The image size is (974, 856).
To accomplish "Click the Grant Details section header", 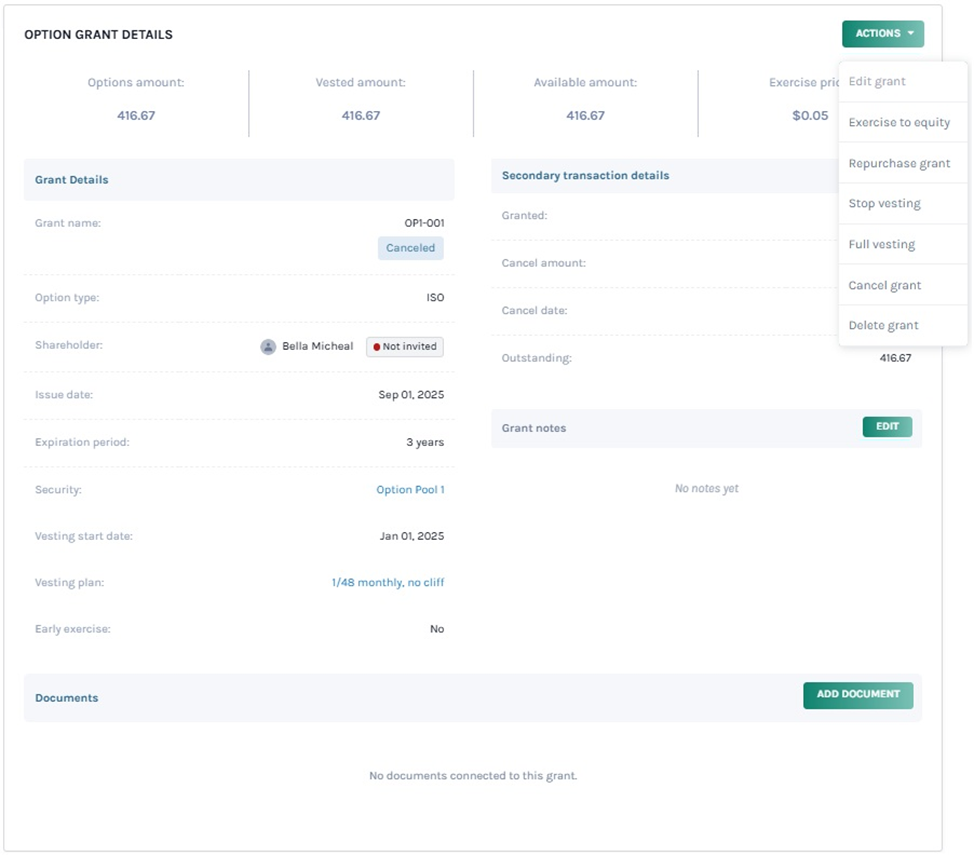I will pyautogui.click(x=72, y=180).
